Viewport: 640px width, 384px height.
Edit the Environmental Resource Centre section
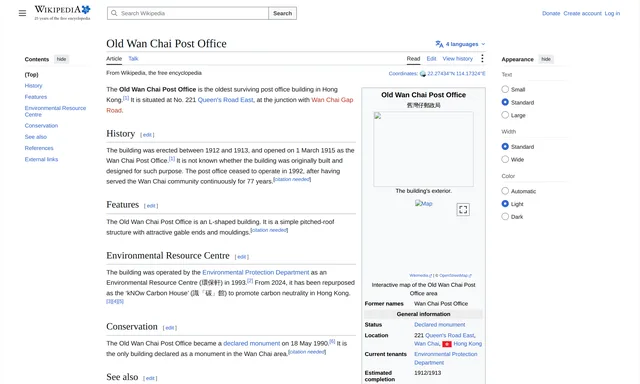pos(242,257)
